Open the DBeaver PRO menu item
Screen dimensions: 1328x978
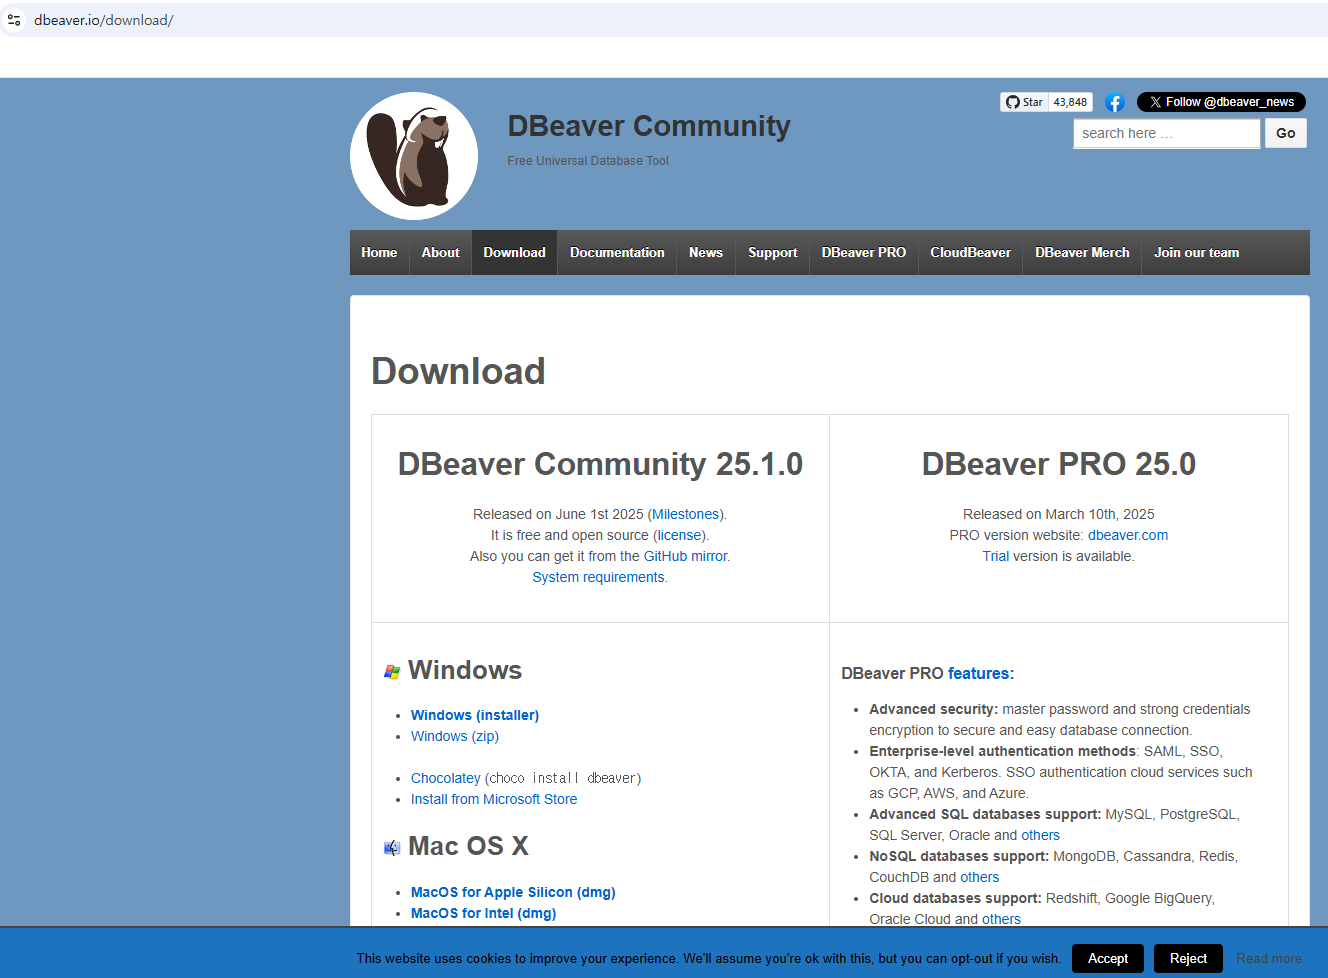pyautogui.click(x=864, y=252)
